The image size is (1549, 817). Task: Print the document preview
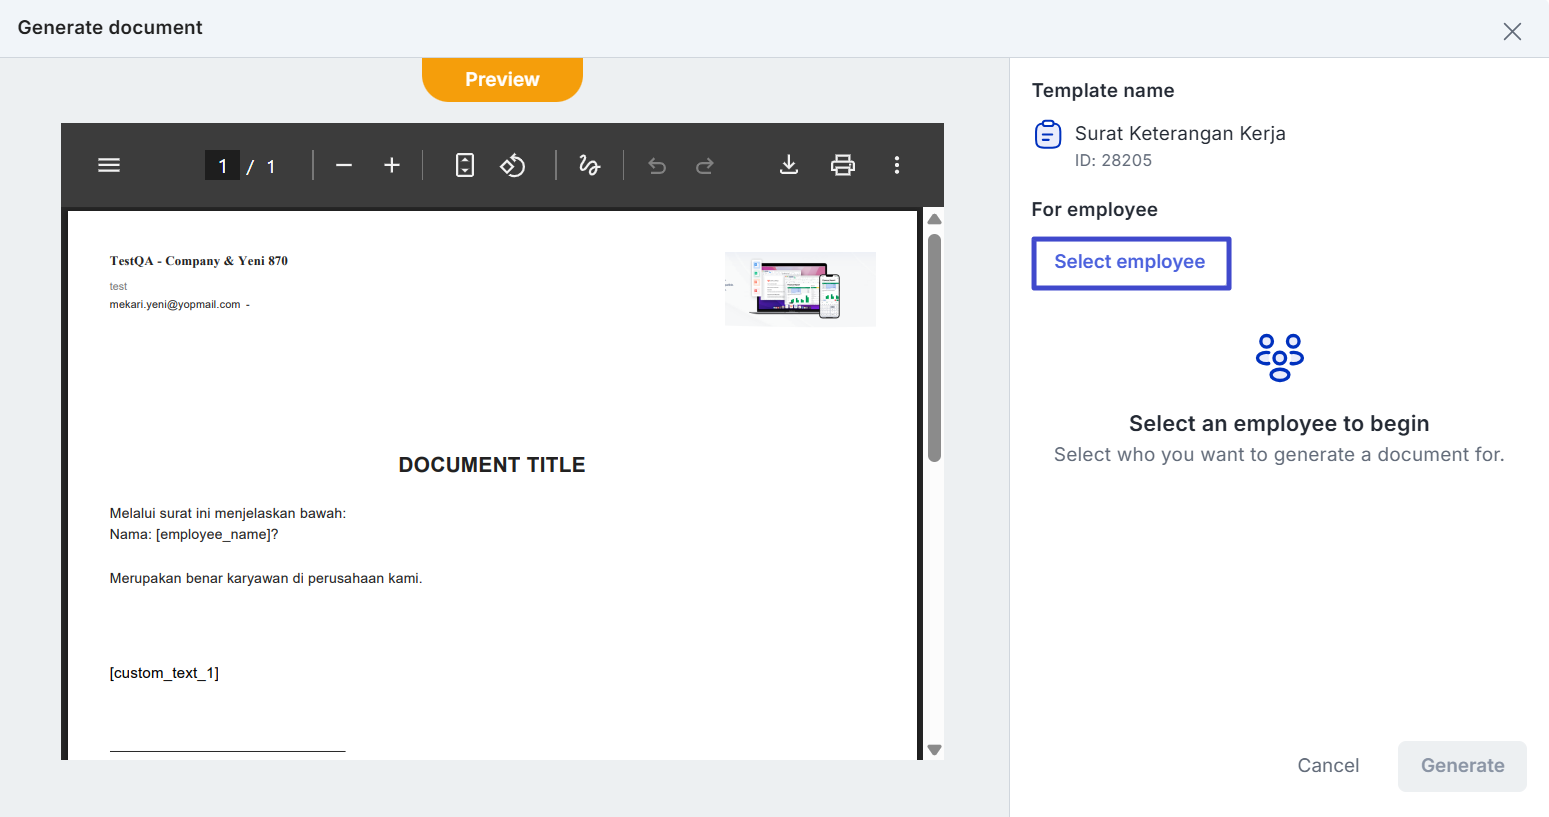tap(843, 166)
